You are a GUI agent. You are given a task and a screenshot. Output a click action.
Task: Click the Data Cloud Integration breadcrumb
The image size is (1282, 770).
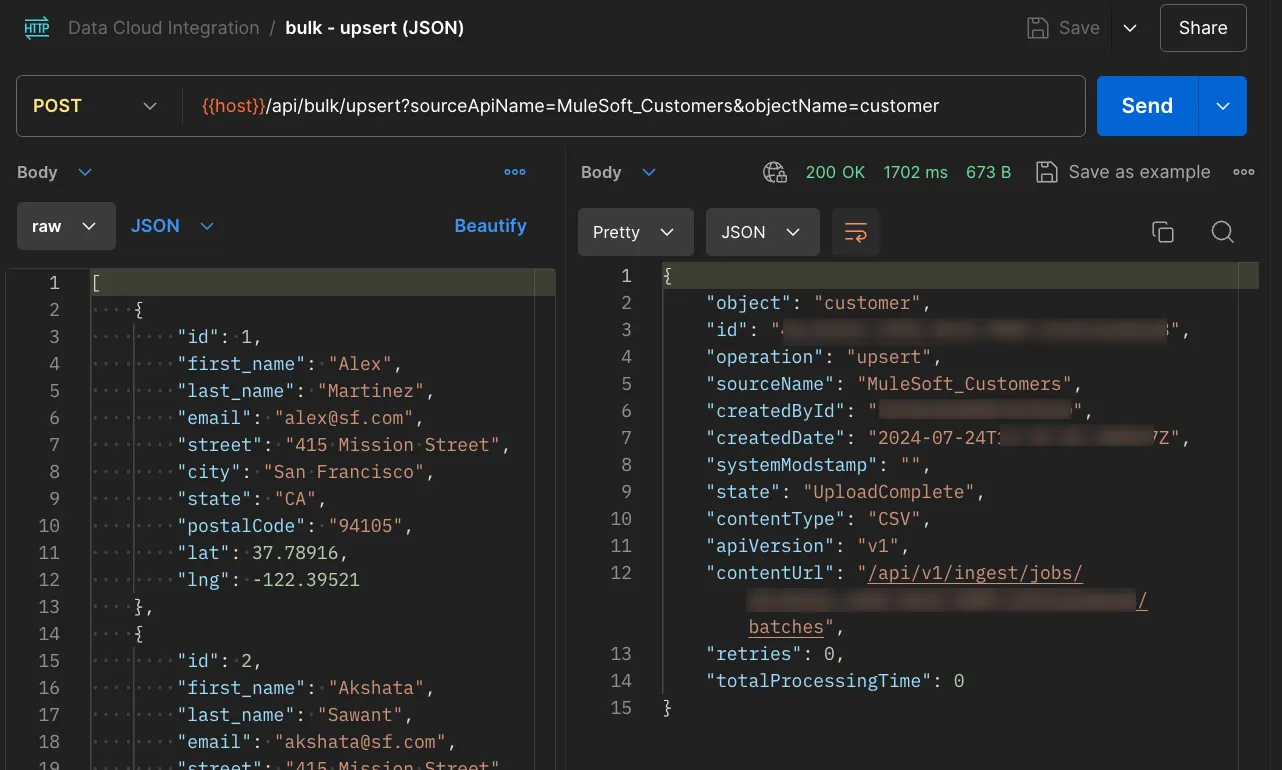[x=163, y=28]
